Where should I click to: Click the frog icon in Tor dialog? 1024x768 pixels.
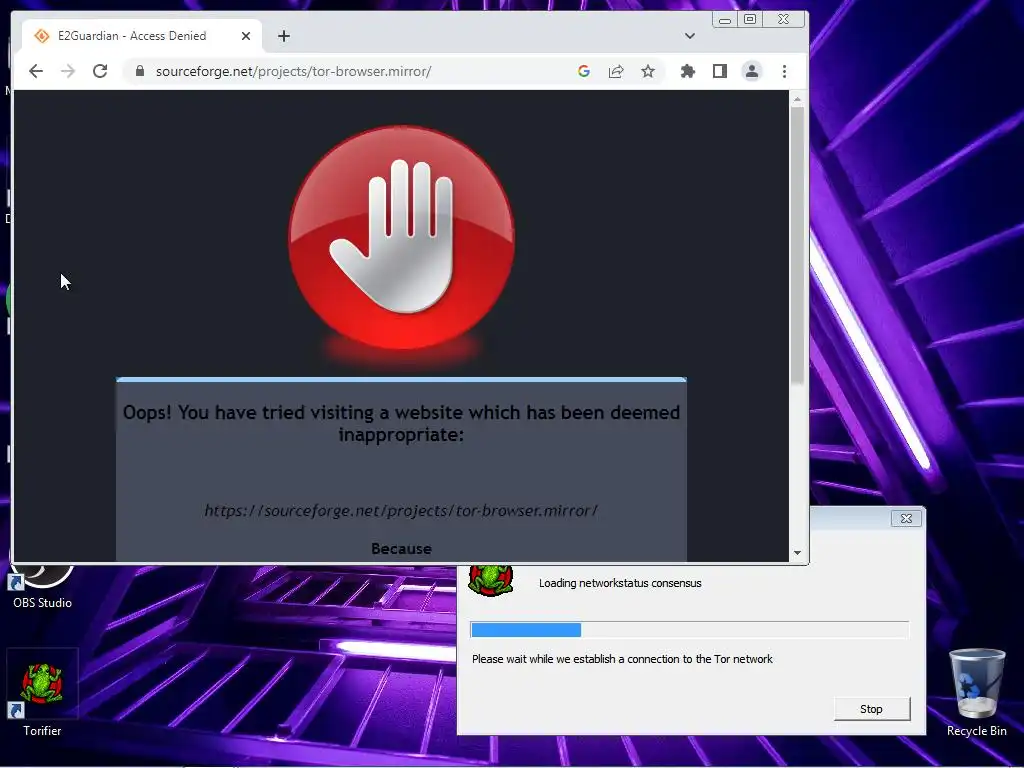click(490, 580)
